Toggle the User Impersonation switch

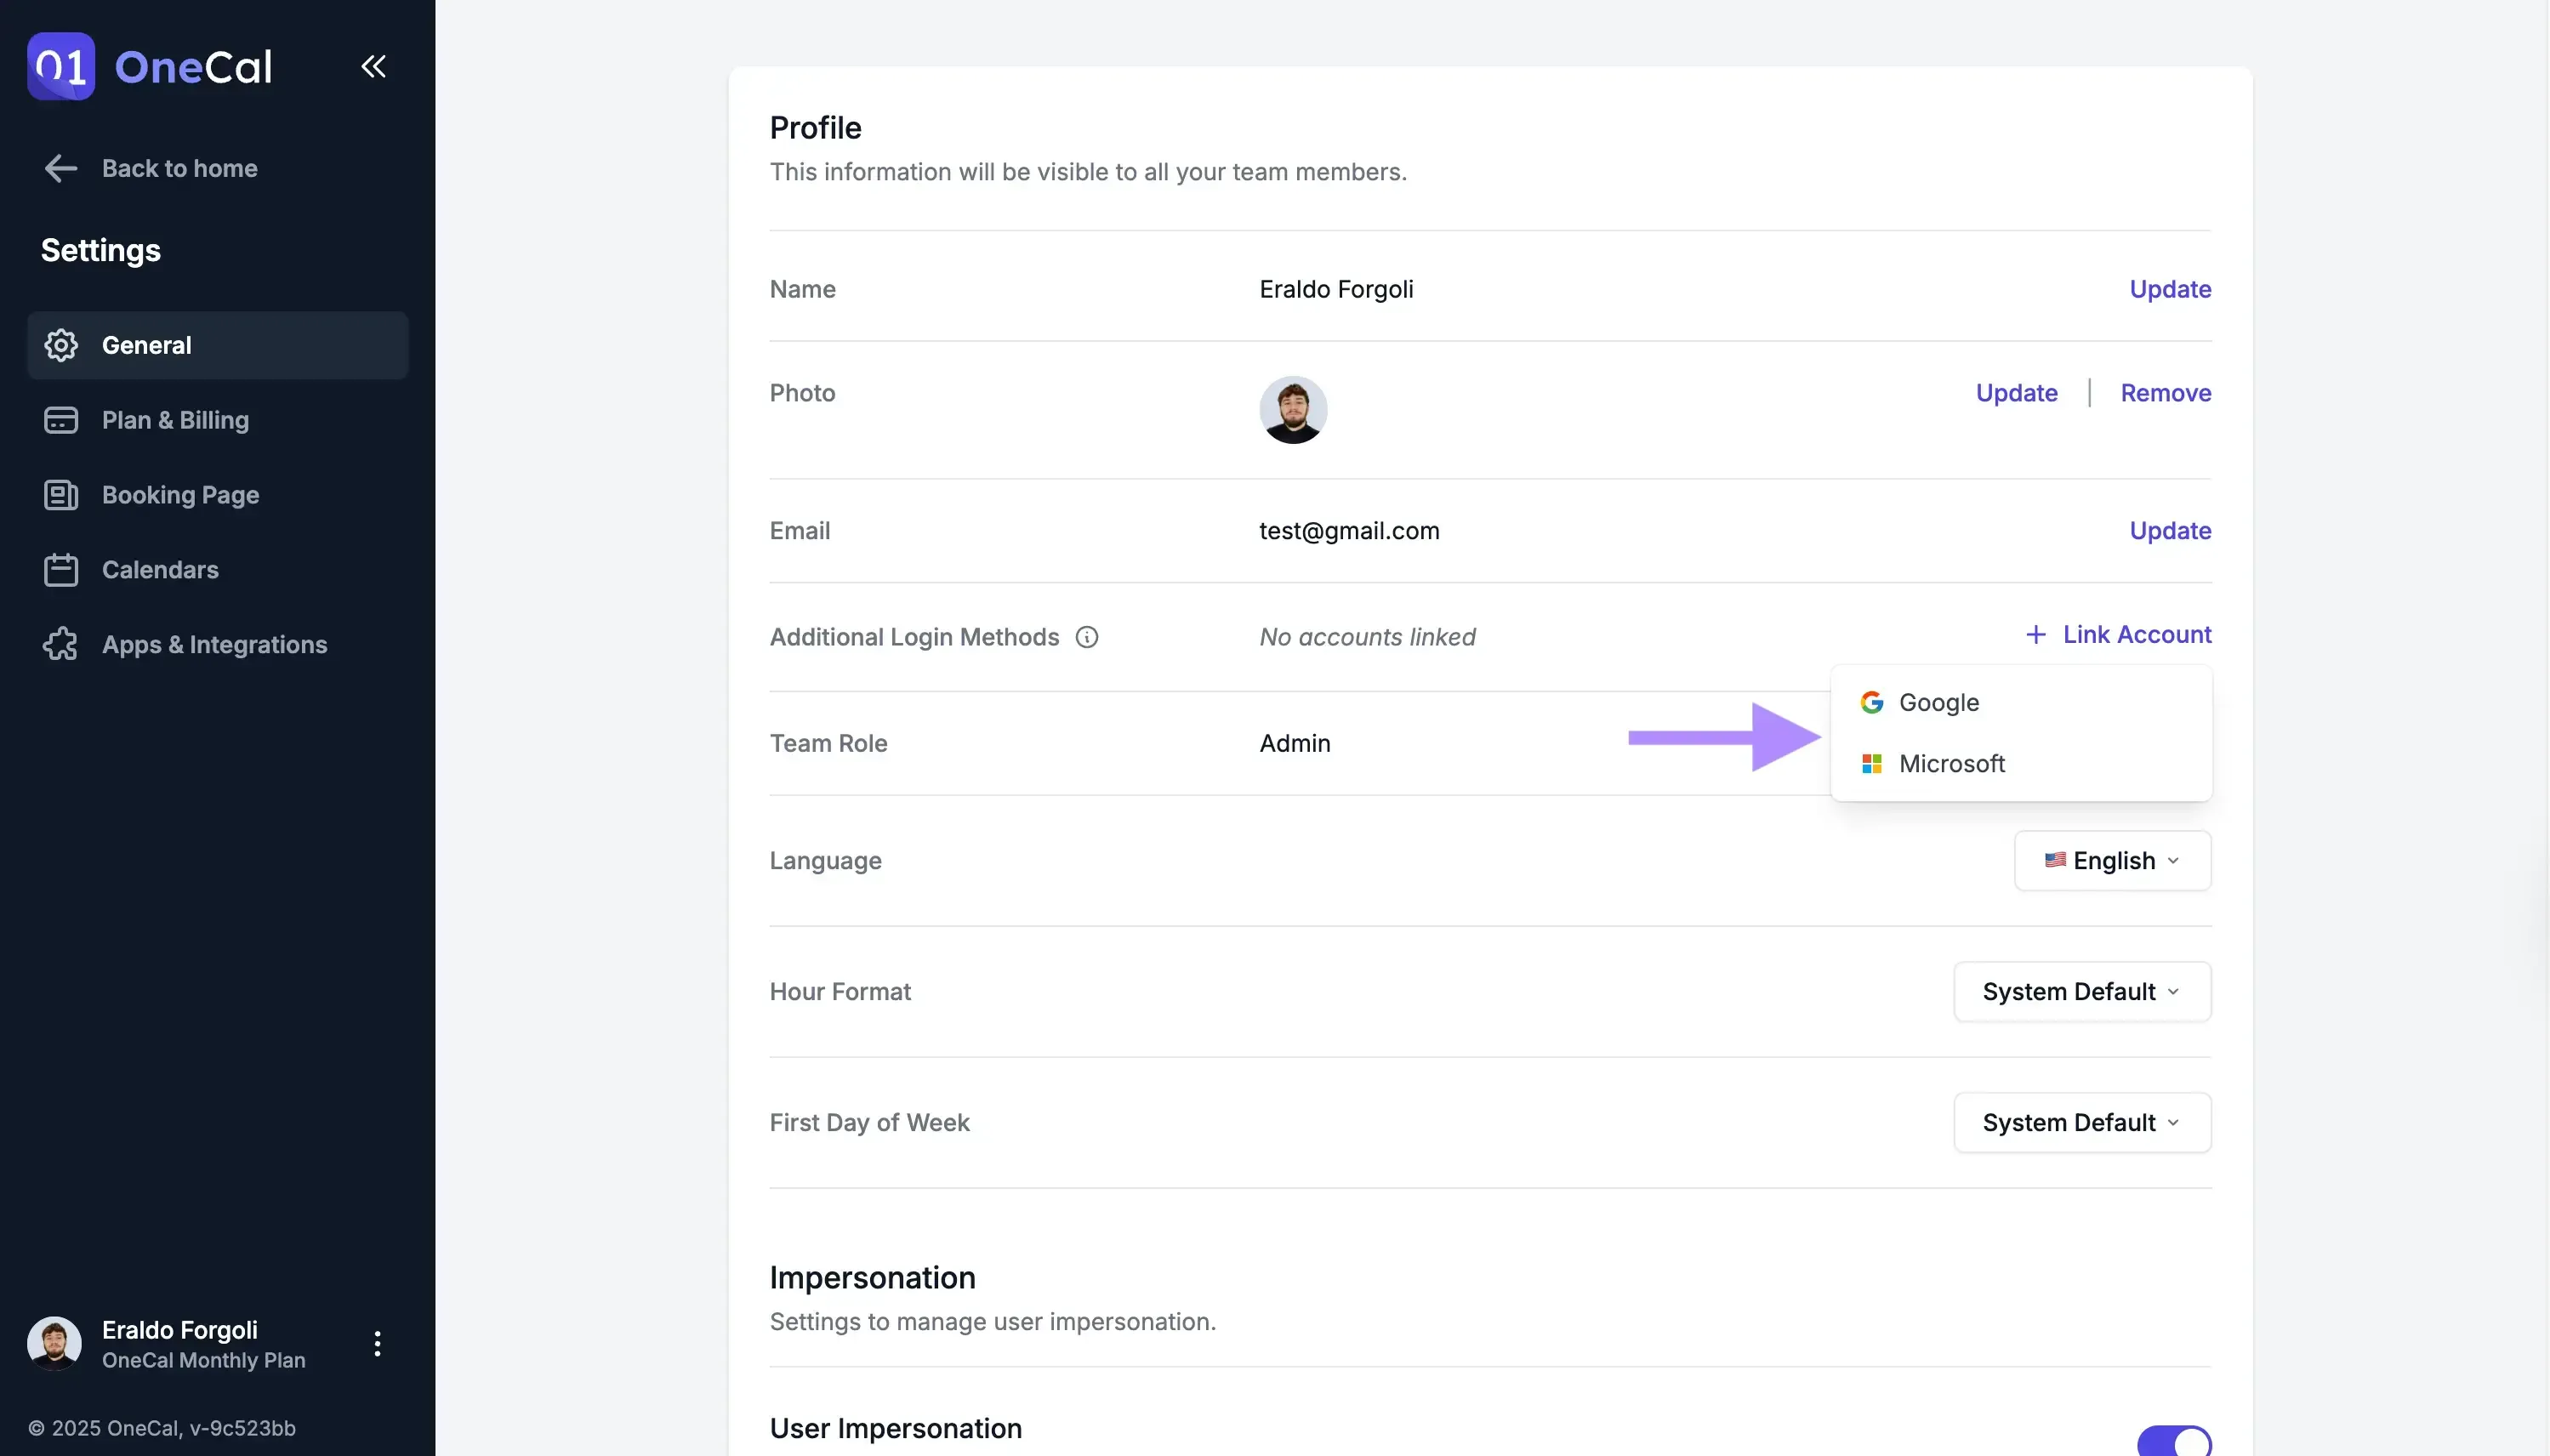(2173, 1441)
